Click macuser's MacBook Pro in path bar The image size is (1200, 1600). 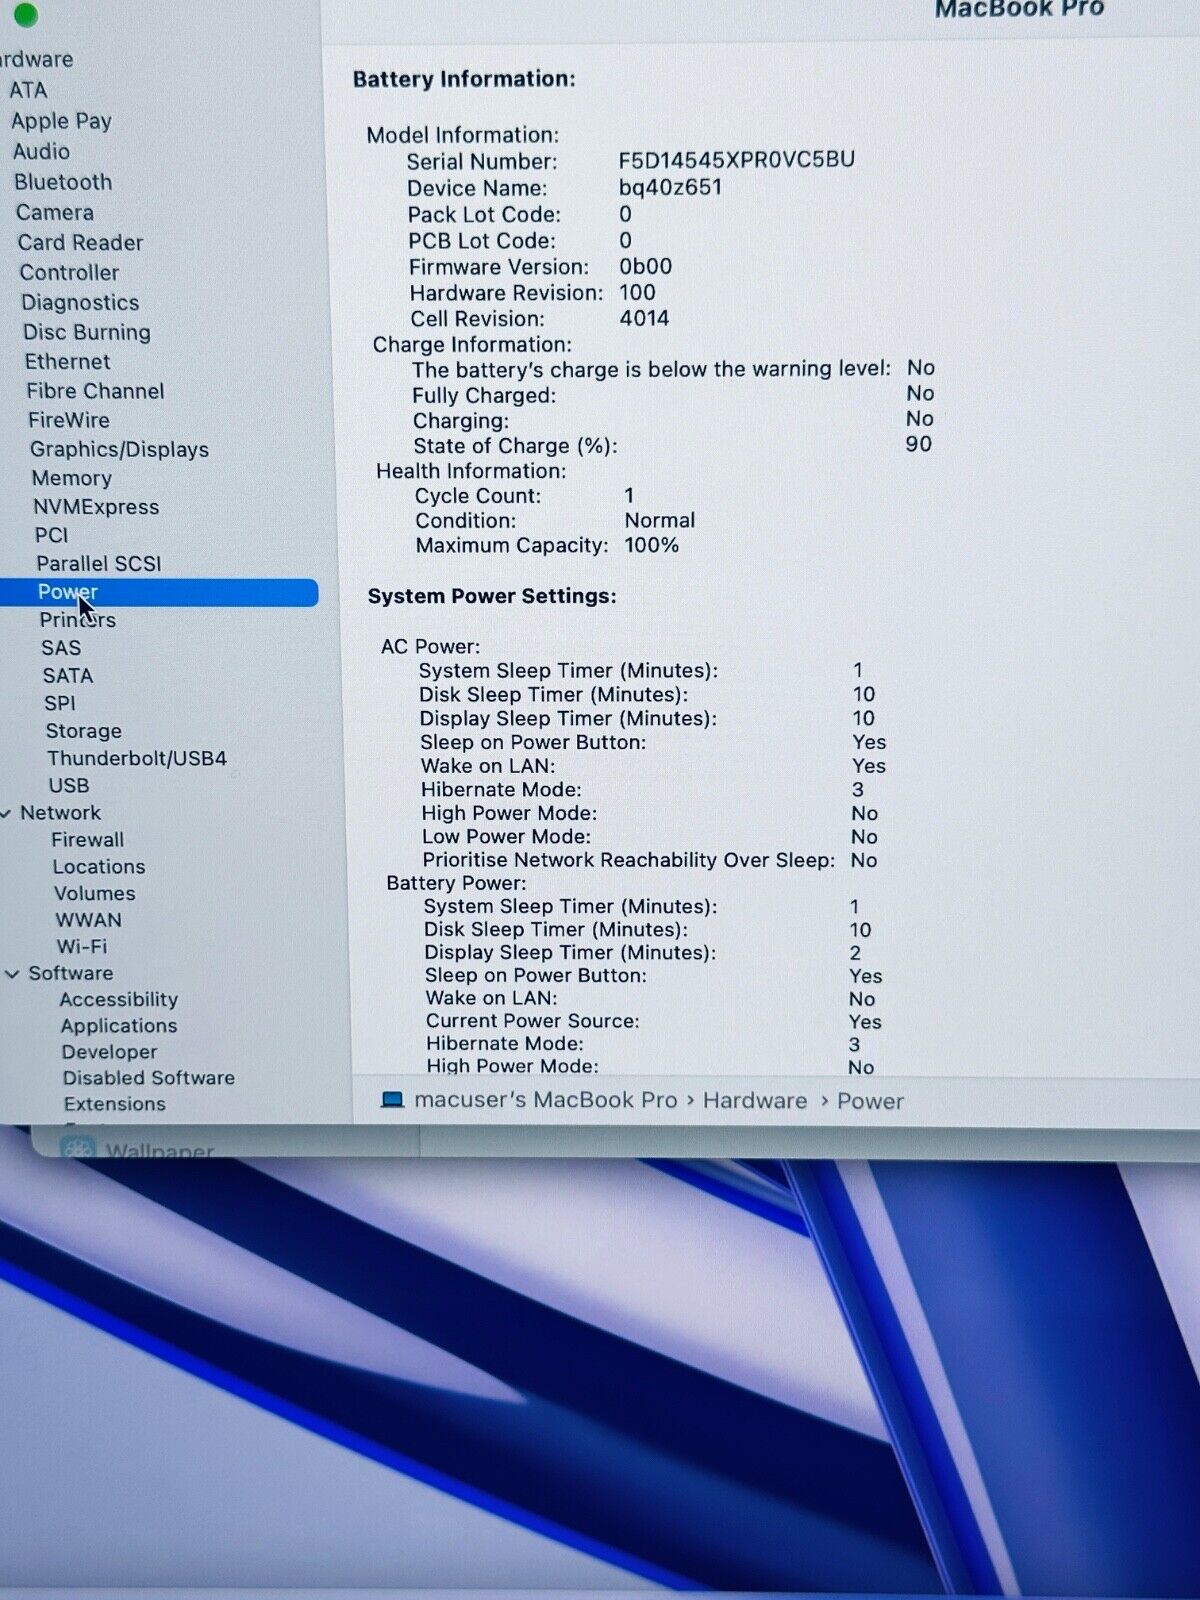(x=545, y=1100)
